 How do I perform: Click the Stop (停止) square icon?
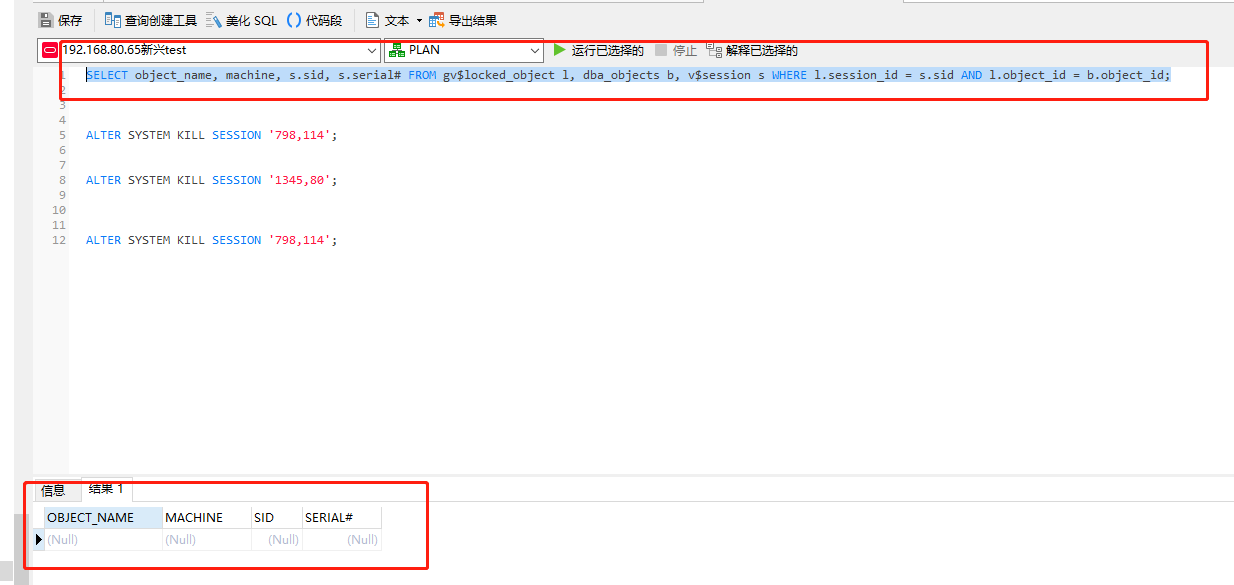click(661, 50)
